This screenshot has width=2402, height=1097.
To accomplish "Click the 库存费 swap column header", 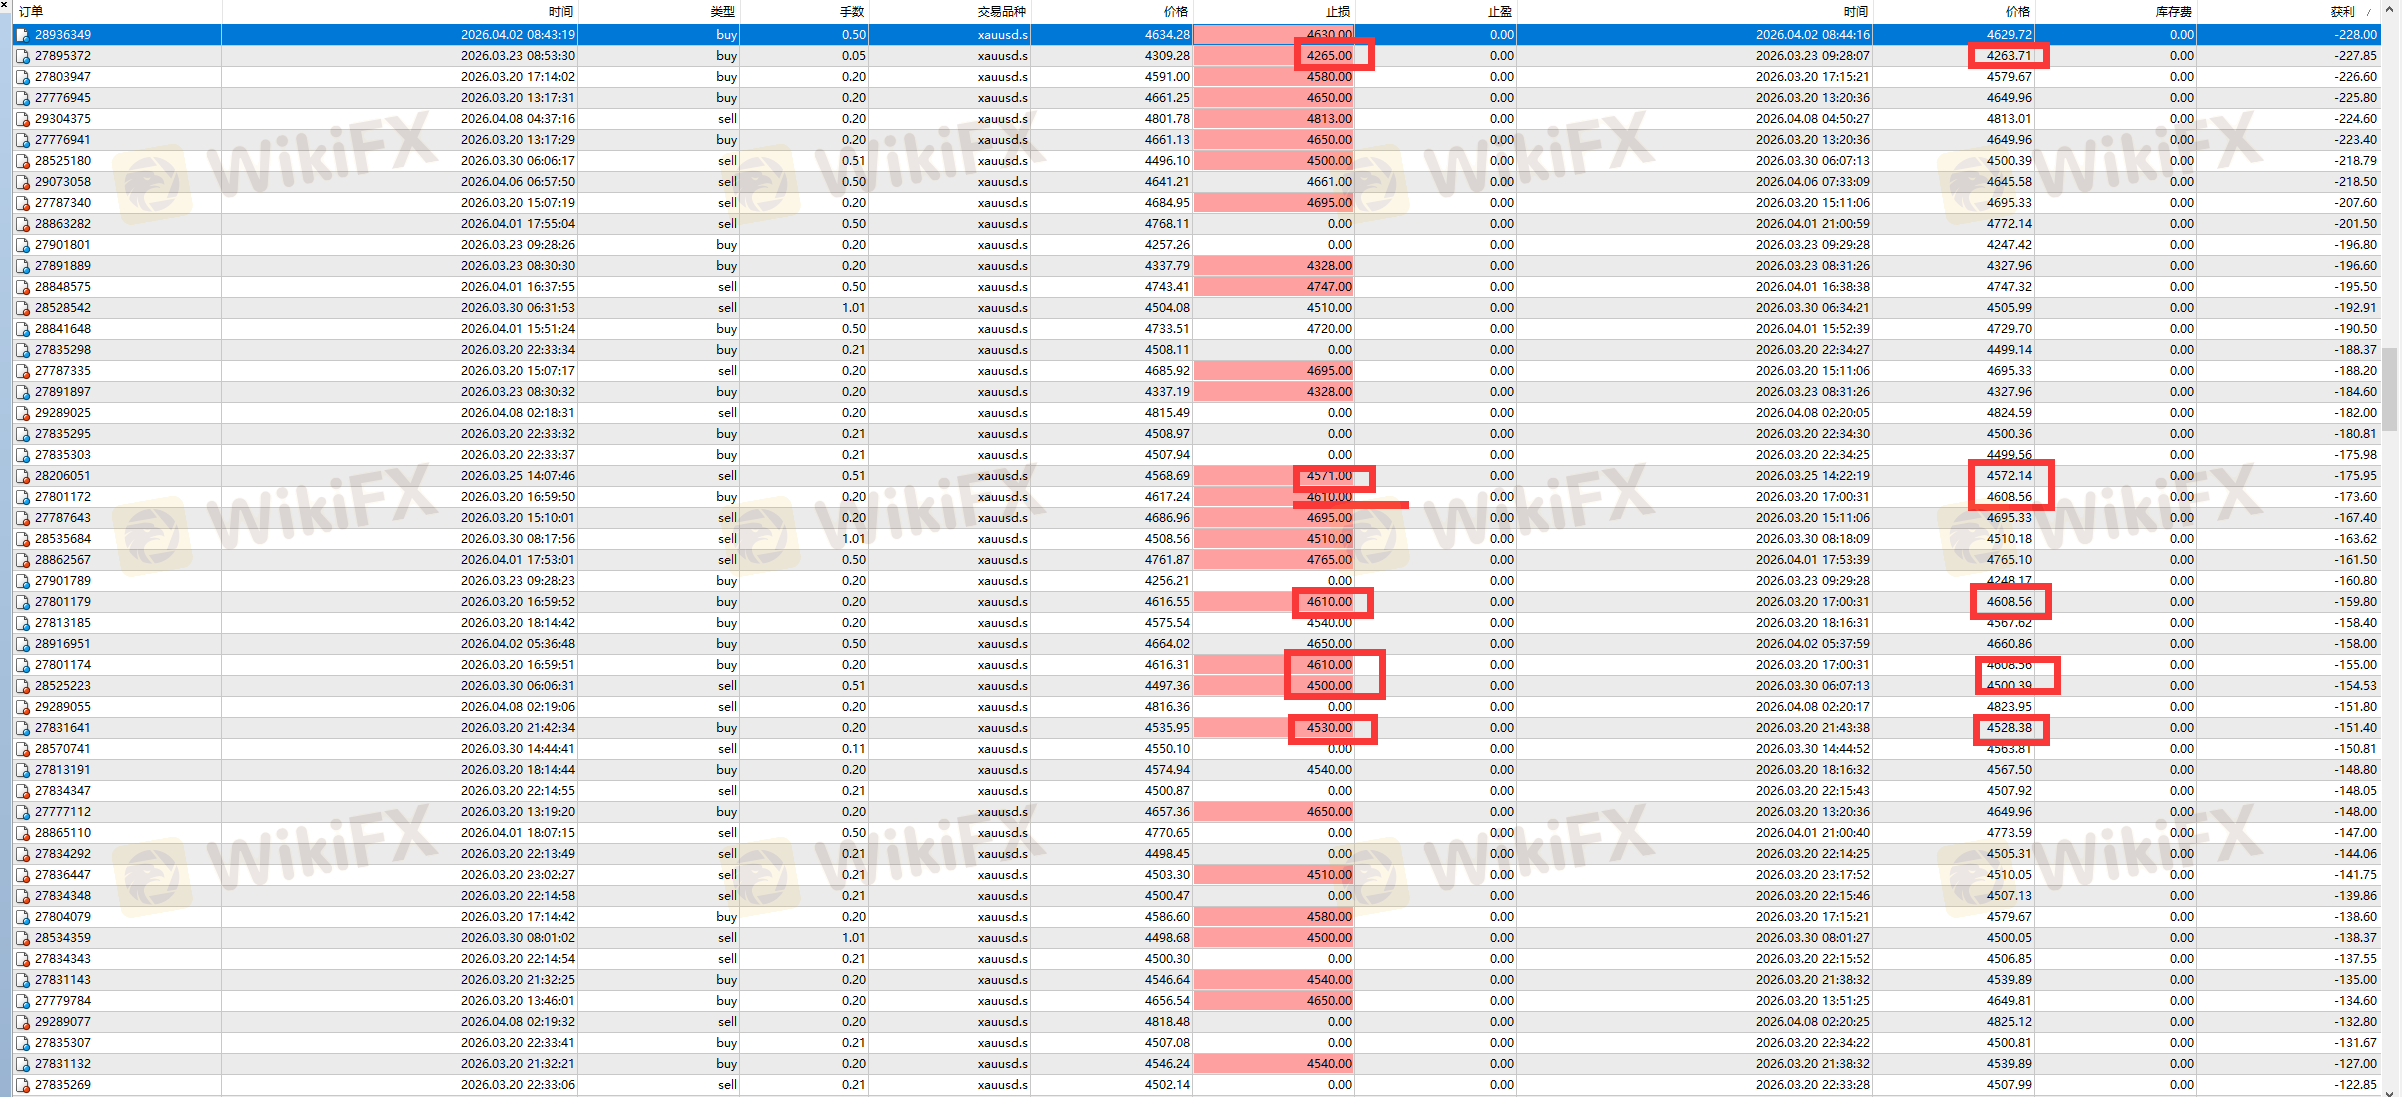I will click(2173, 12).
